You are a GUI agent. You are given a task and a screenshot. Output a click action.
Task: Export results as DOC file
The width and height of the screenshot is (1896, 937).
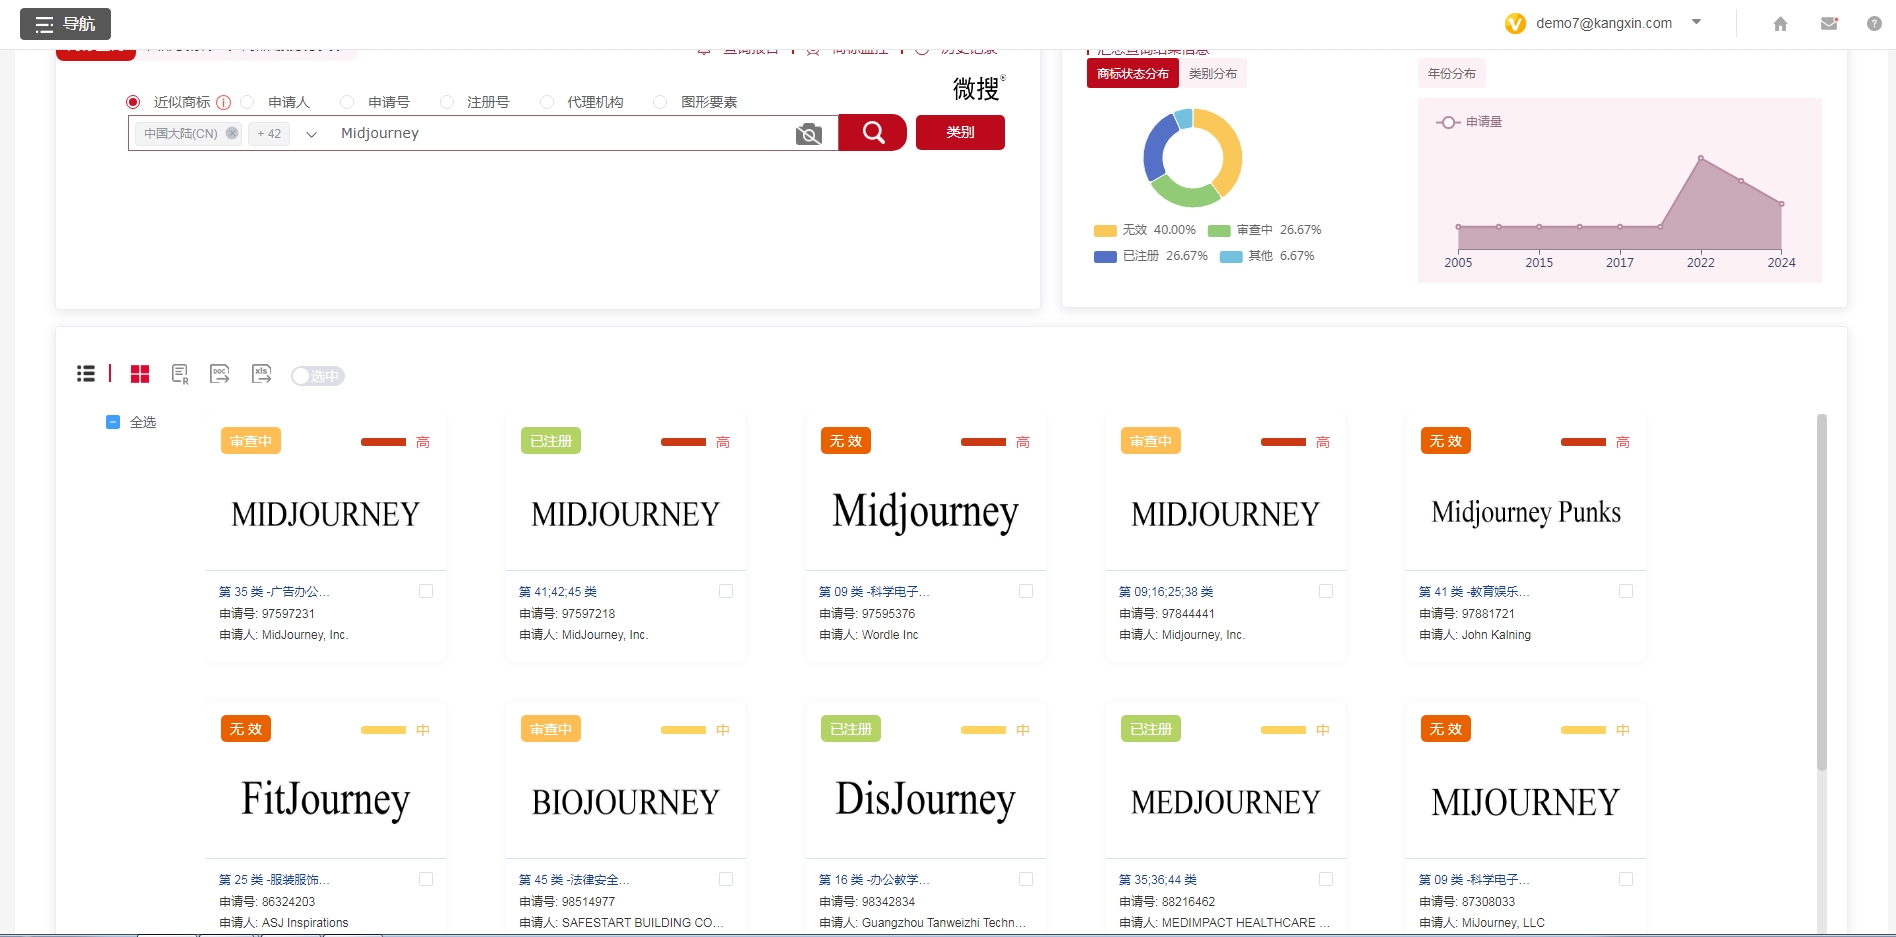click(x=220, y=374)
